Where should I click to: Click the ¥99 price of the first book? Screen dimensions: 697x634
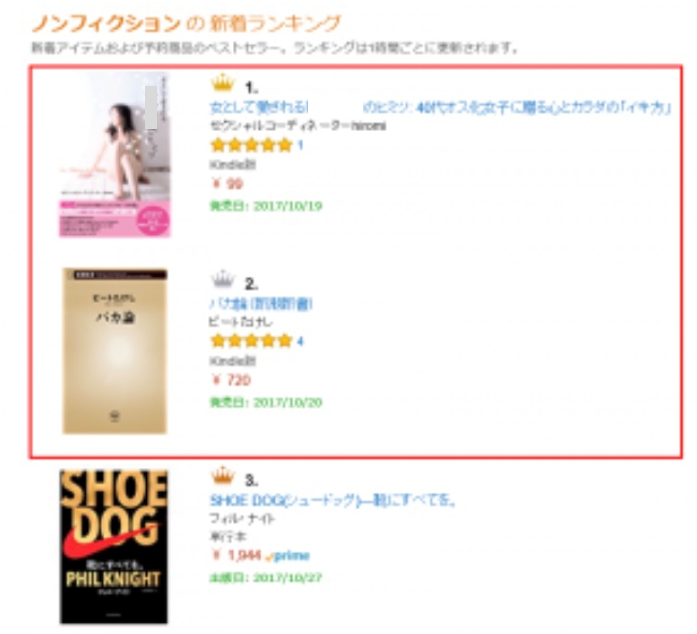pos(227,184)
